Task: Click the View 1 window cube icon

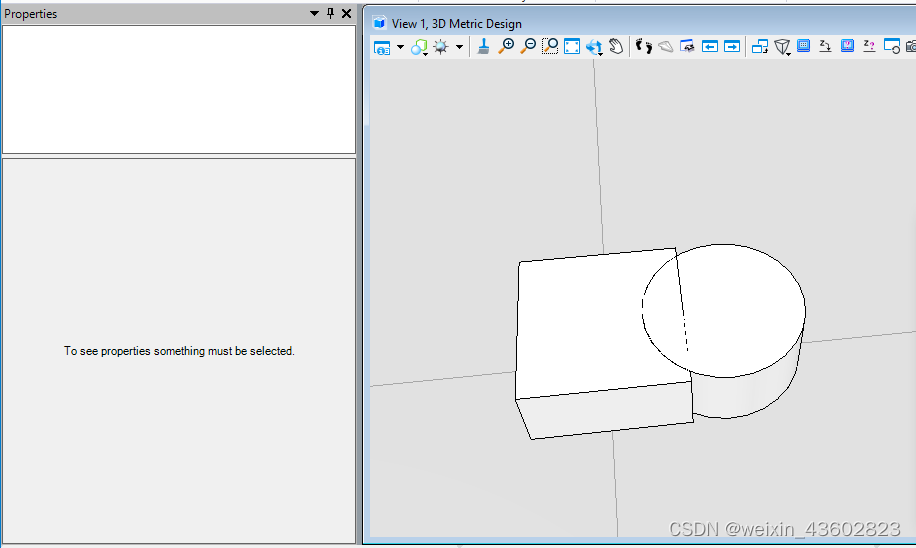Action: point(380,23)
